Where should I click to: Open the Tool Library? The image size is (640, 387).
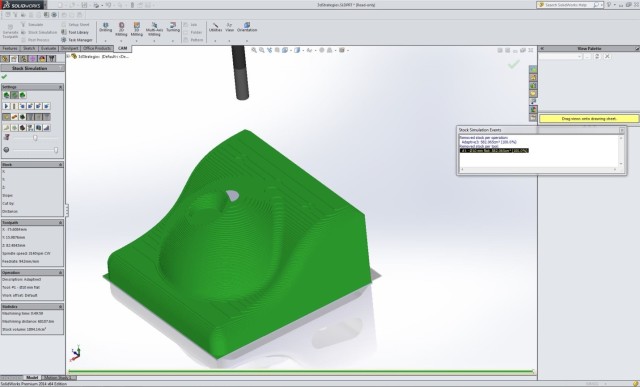[75, 32]
